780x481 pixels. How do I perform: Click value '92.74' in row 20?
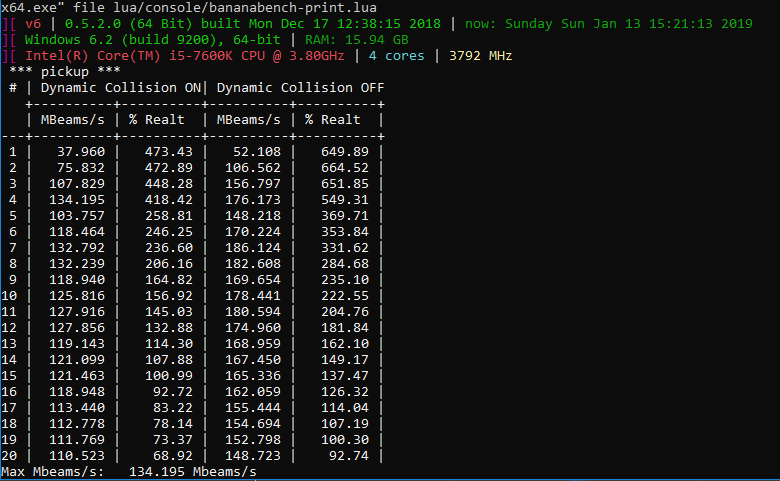349,456
